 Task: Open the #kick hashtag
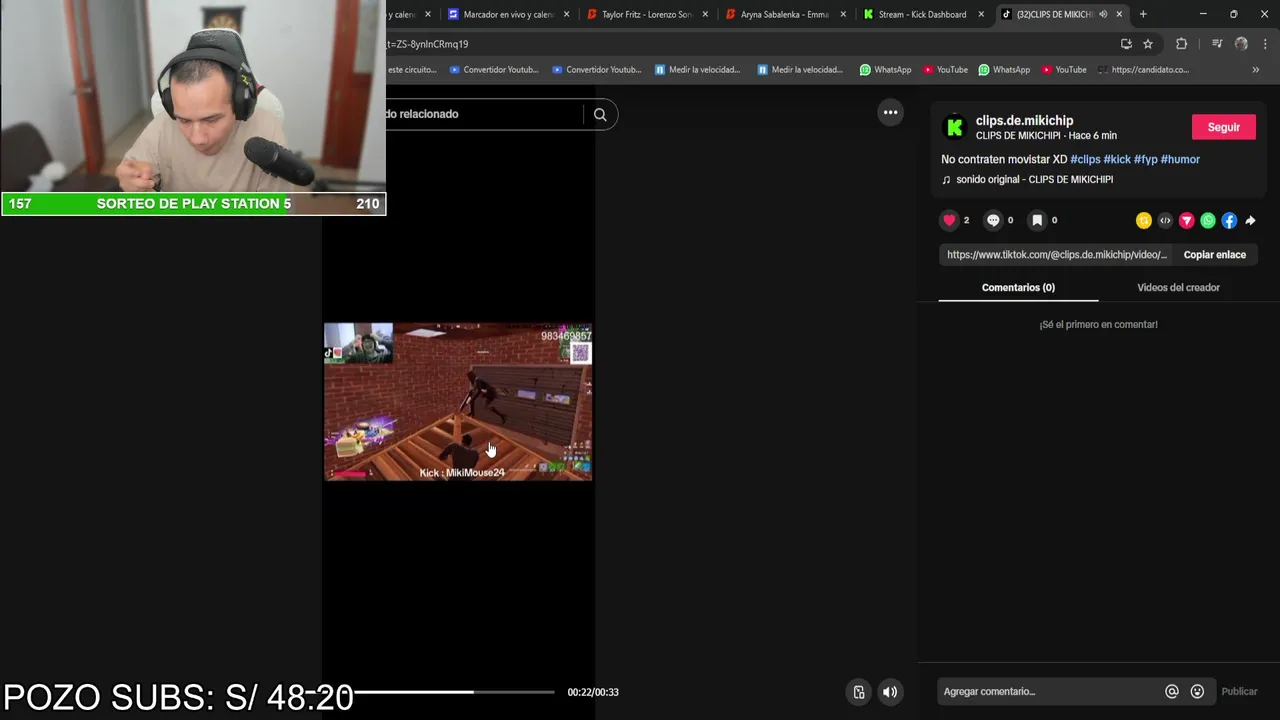1117,159
